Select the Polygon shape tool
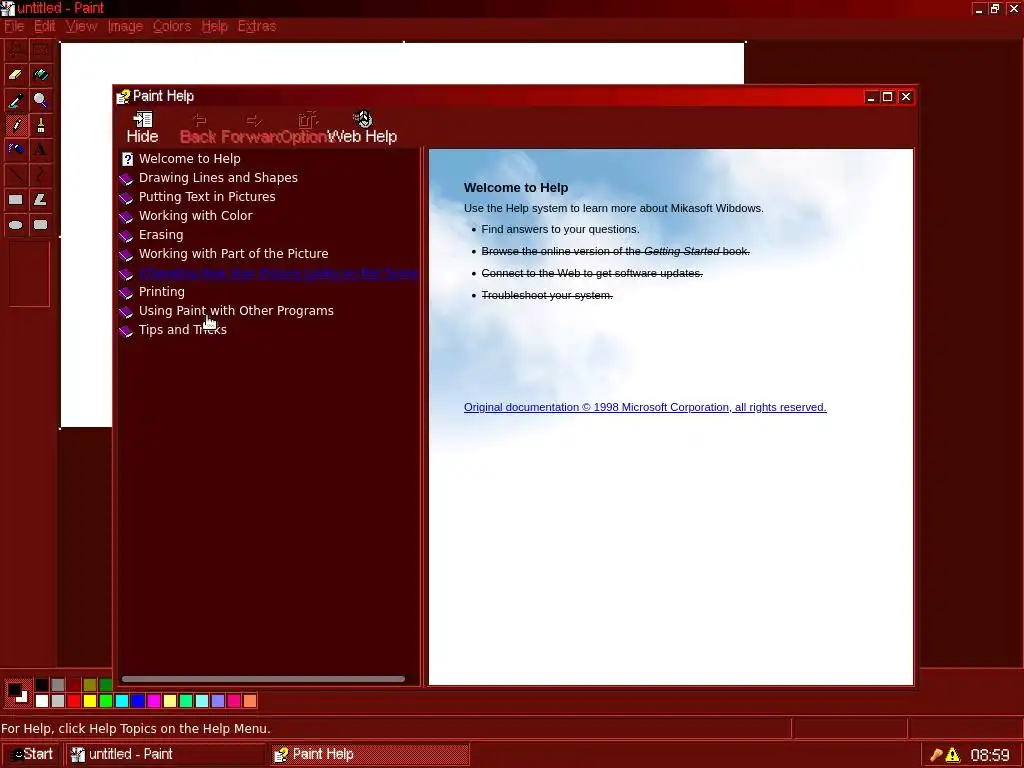This screenshot has width=1024, height=768. (40, 199)
